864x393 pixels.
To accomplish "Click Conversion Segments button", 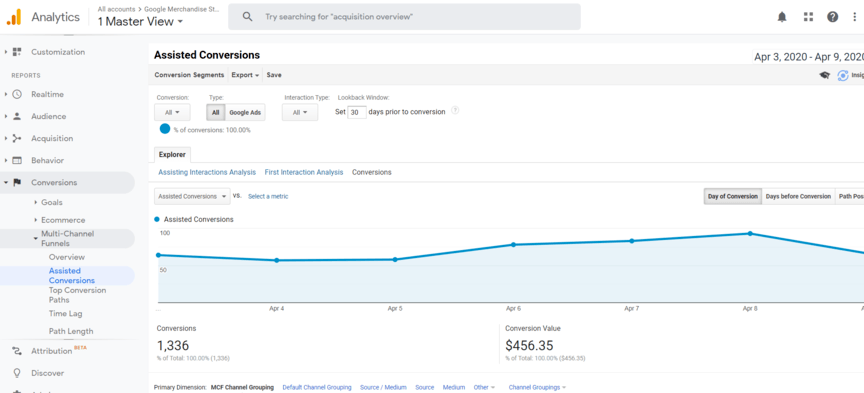I will (x=190, y=75).
